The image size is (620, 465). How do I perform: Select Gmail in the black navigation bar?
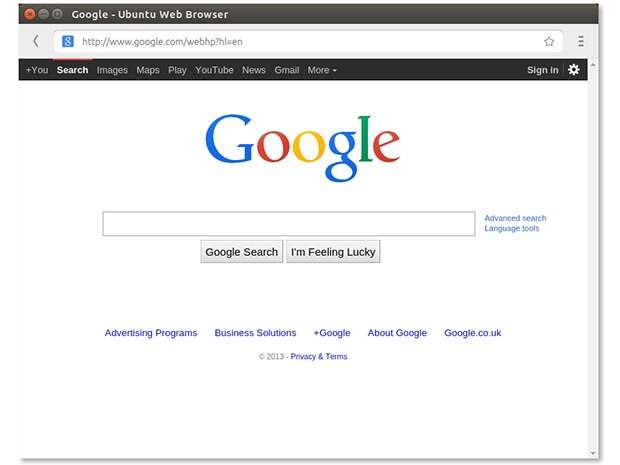pyautogui.click(x=287, y=70)
